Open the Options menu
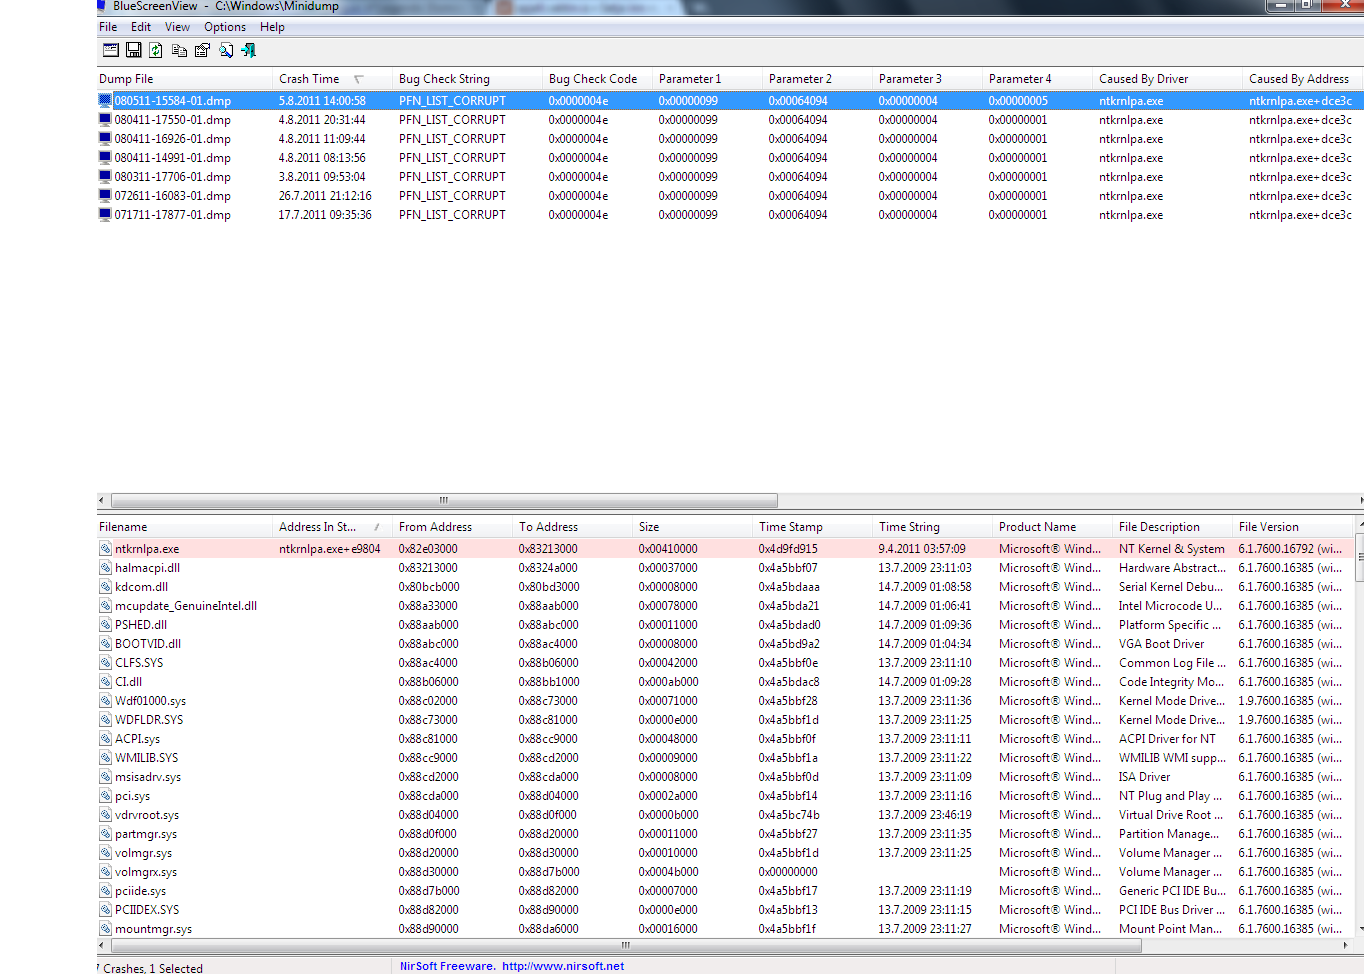The height and width of the screenshot is (974, 1364). tap(225, 27)
